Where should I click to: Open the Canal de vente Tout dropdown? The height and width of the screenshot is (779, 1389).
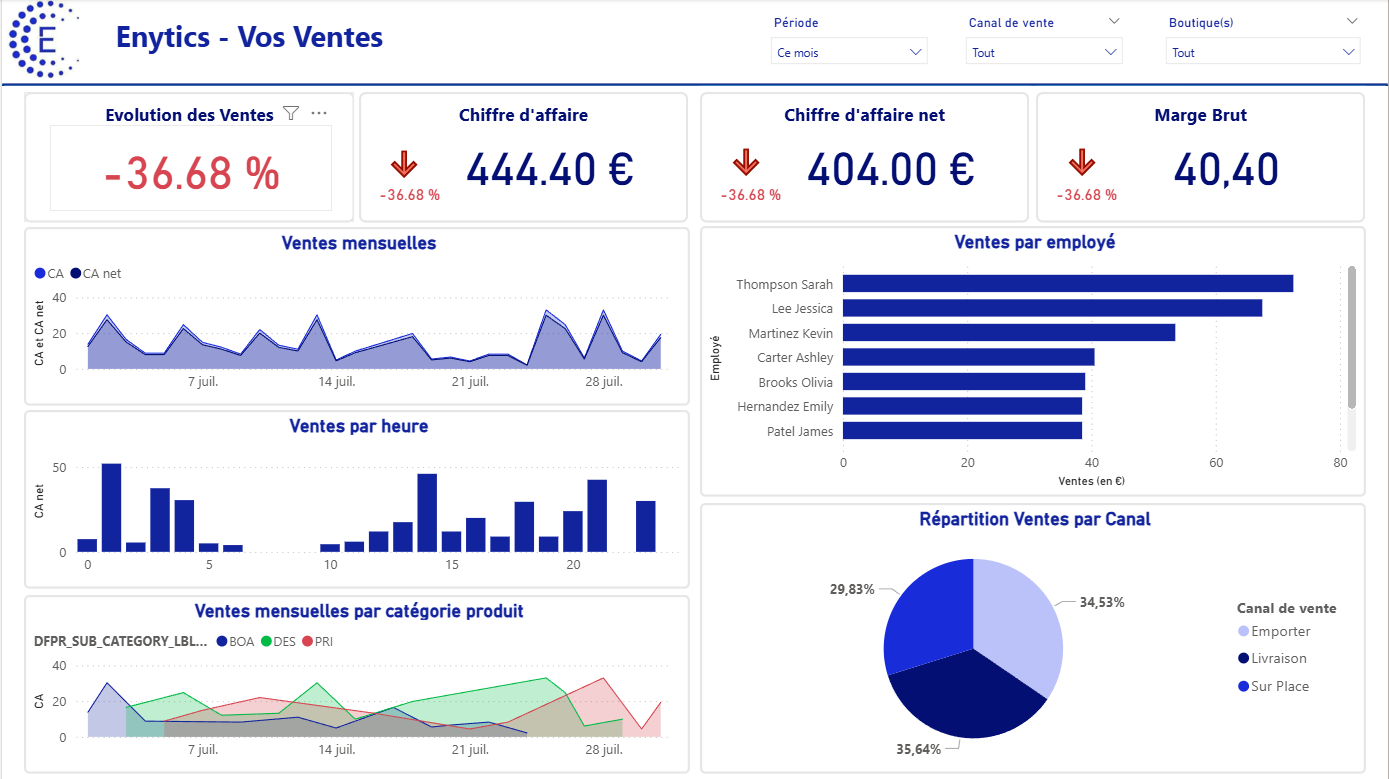tap(1044, 52)
